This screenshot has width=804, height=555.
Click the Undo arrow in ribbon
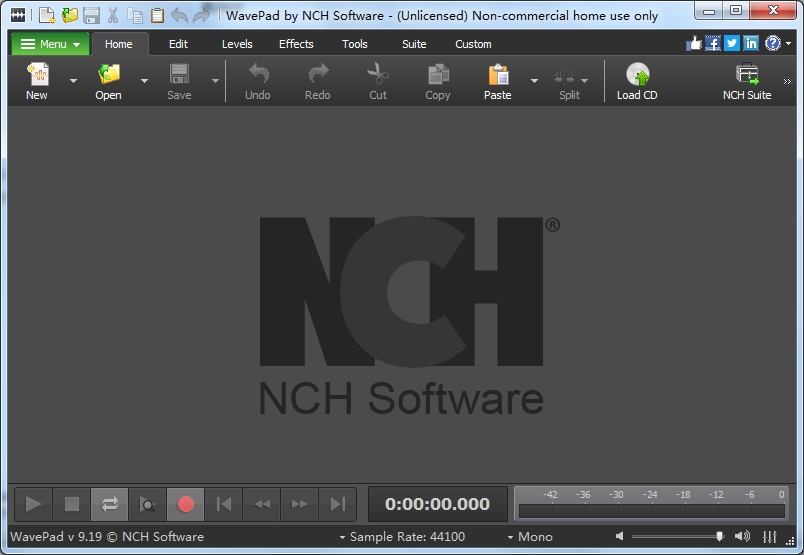258,74
